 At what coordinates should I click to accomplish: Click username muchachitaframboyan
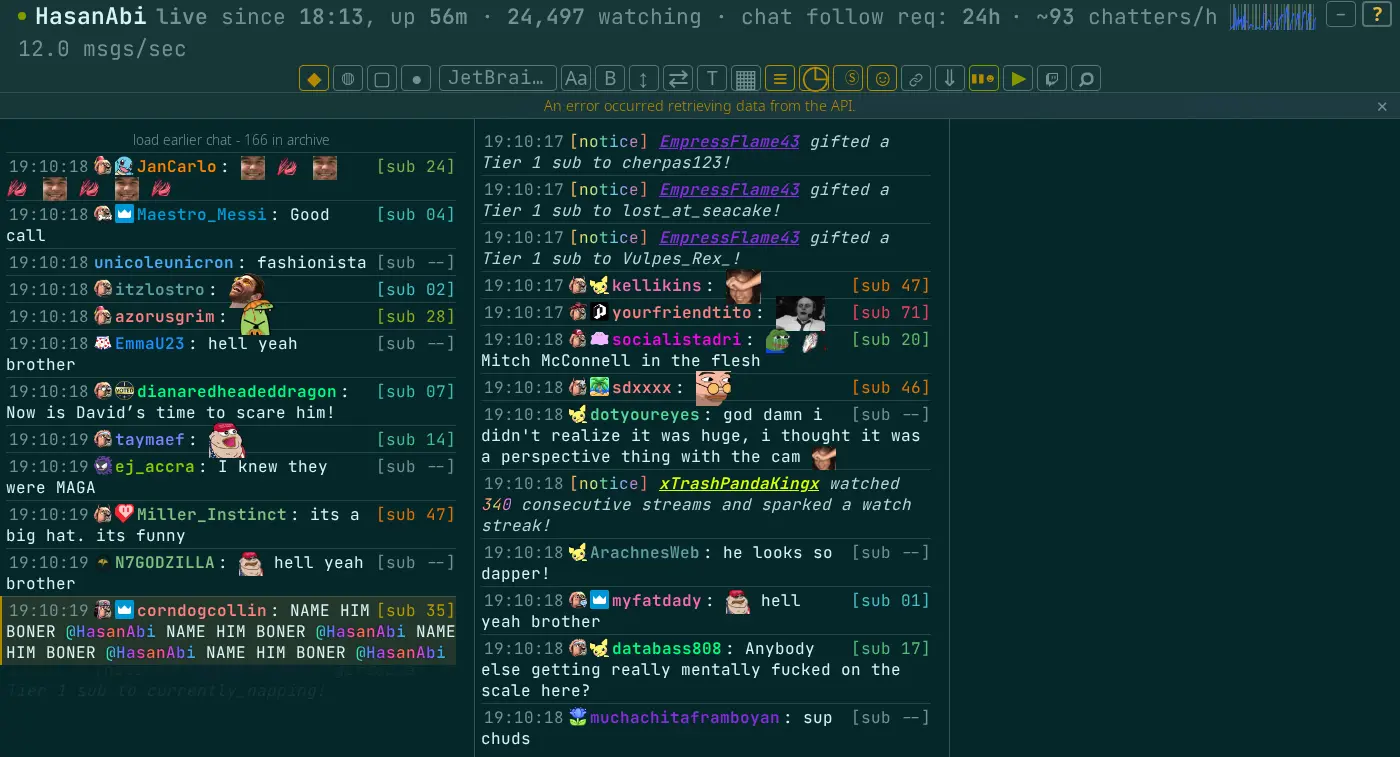(x=687, y=718)
